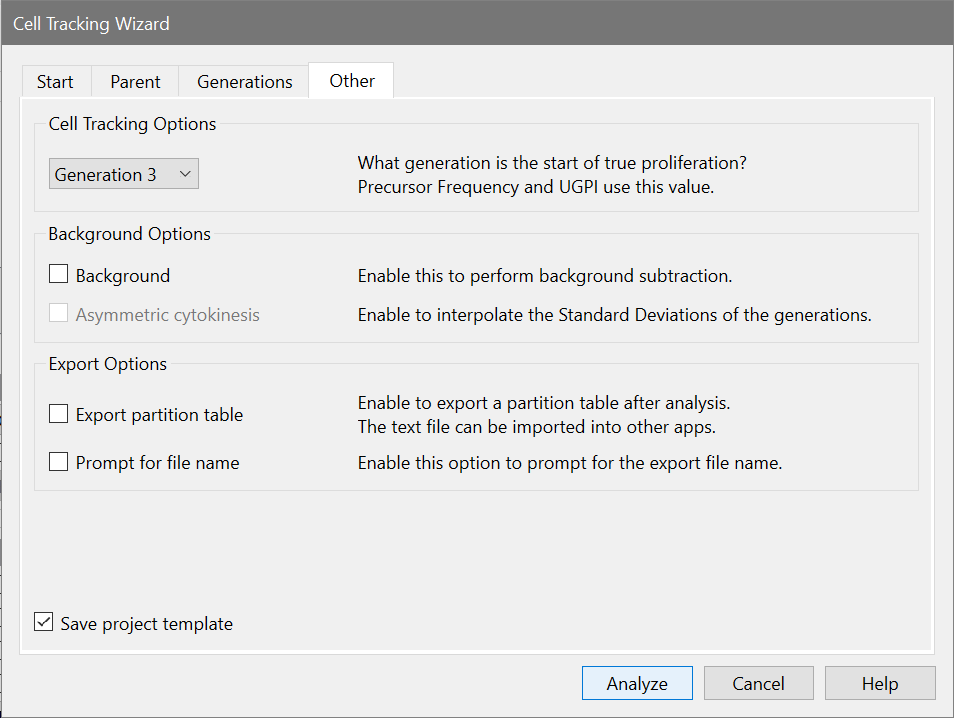Click the chevron arrow on generation combo box
Image resolution: width=954 pixels, height=718 pixels.
(184, 175)
